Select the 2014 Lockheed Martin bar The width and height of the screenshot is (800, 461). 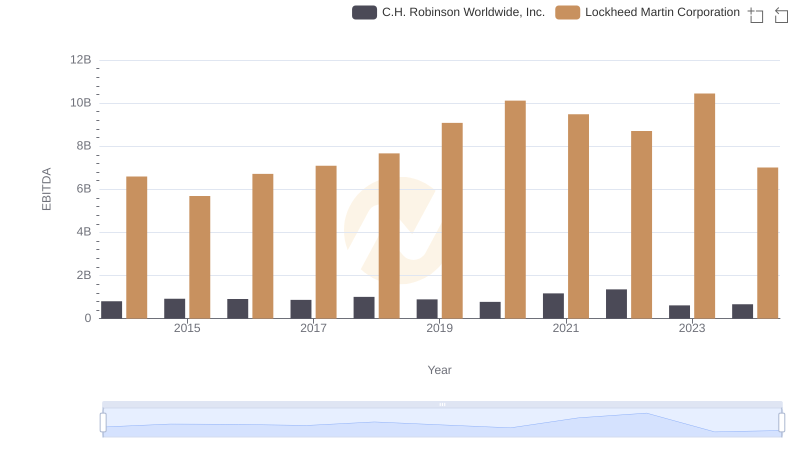(x=137, y=247)
